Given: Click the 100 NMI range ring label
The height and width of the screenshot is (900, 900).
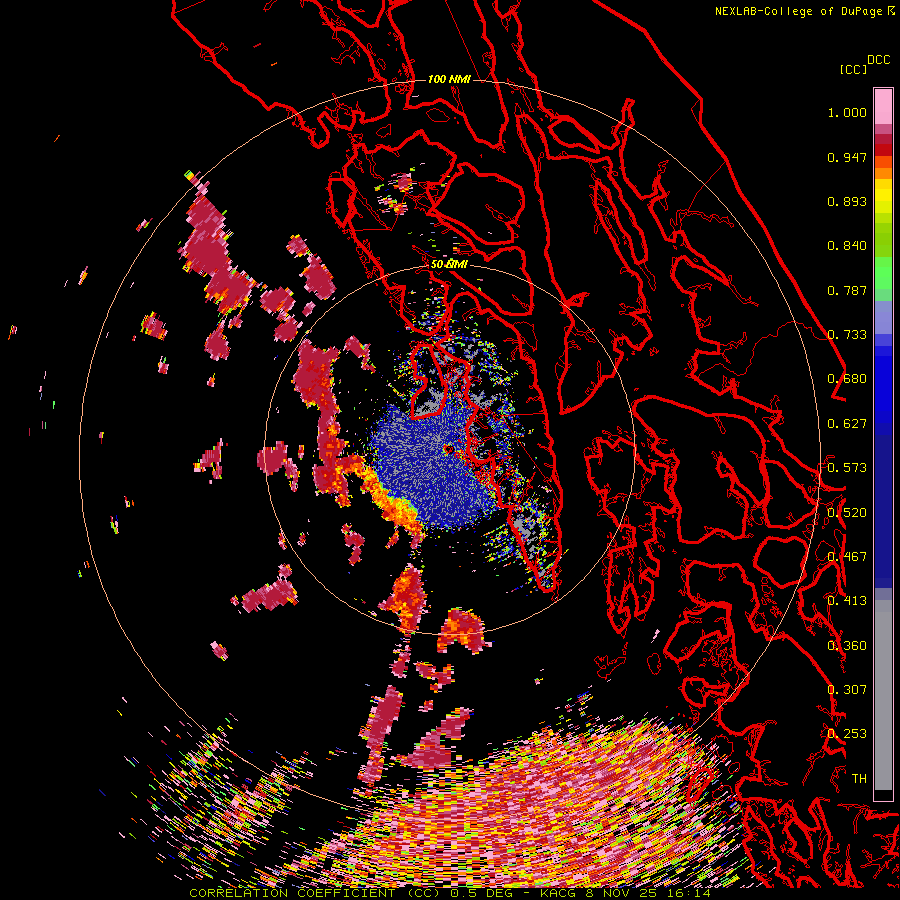Looking at the screenshot, I should point(449,79).
